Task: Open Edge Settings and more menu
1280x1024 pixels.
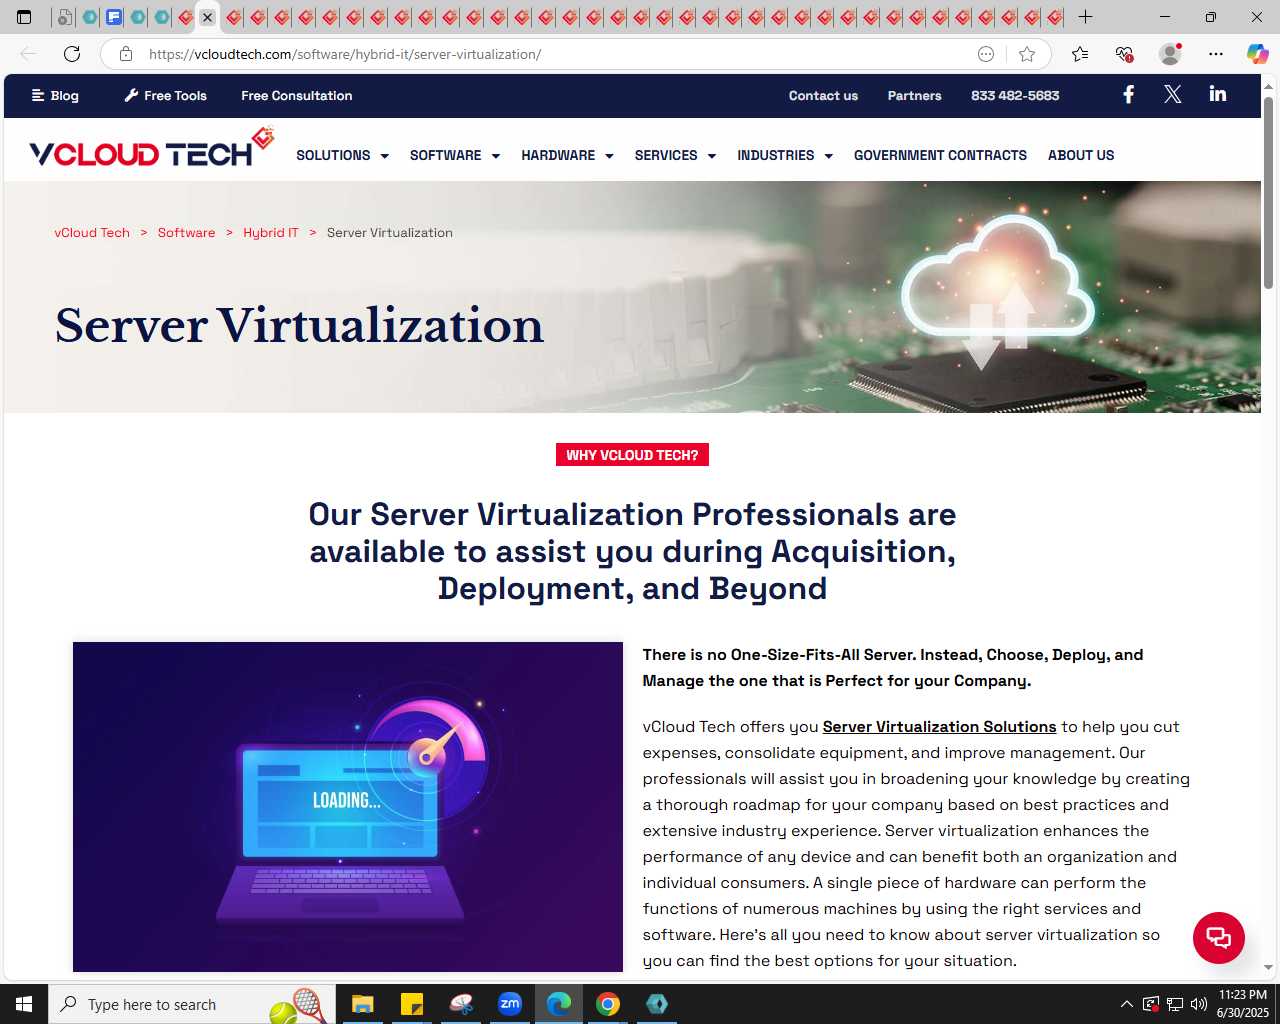Action: coord(1216,54)
